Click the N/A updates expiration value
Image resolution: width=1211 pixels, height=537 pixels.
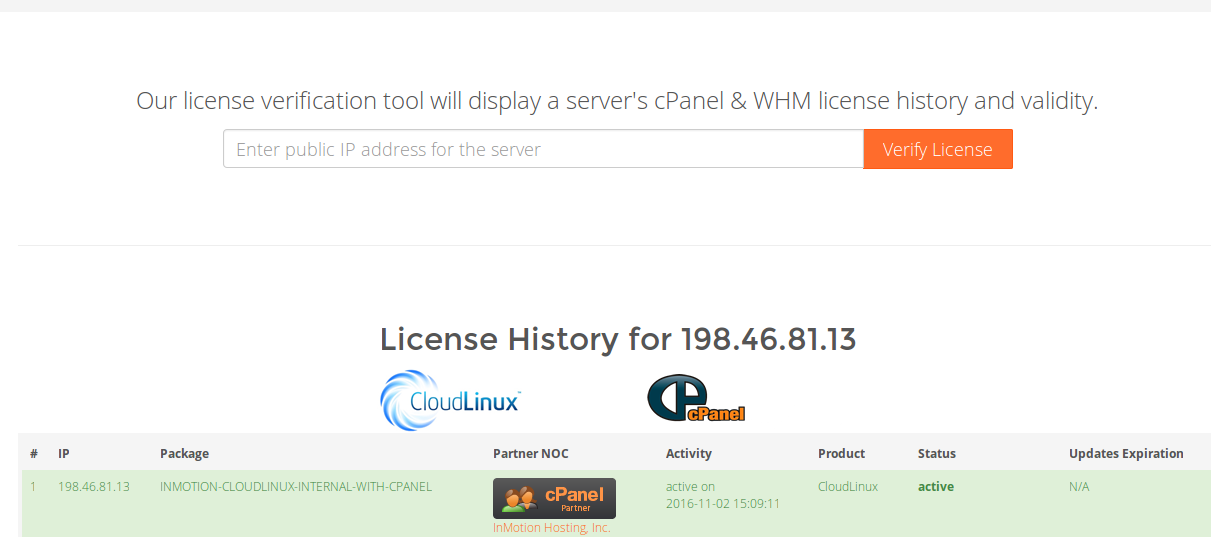click(x=1079, y=487)
